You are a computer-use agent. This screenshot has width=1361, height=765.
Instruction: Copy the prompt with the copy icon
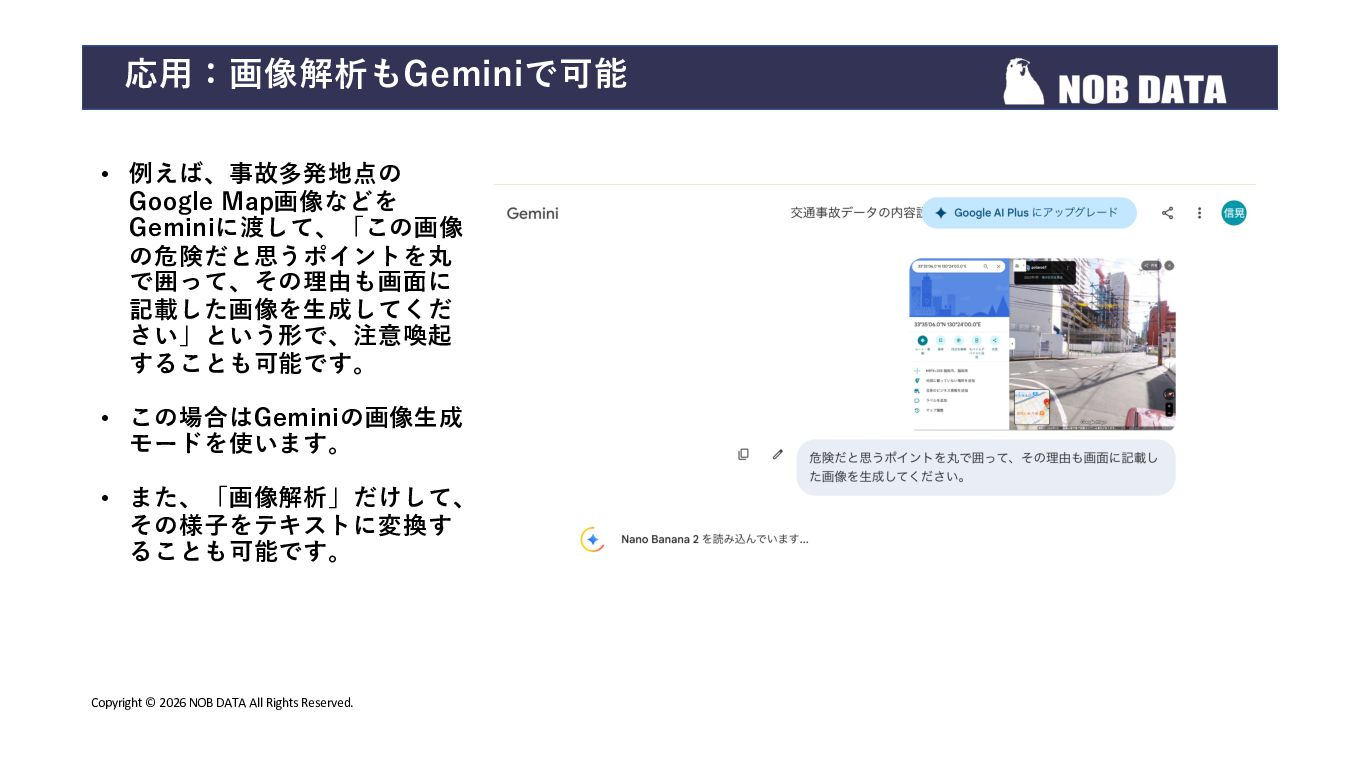coord(743,454)
